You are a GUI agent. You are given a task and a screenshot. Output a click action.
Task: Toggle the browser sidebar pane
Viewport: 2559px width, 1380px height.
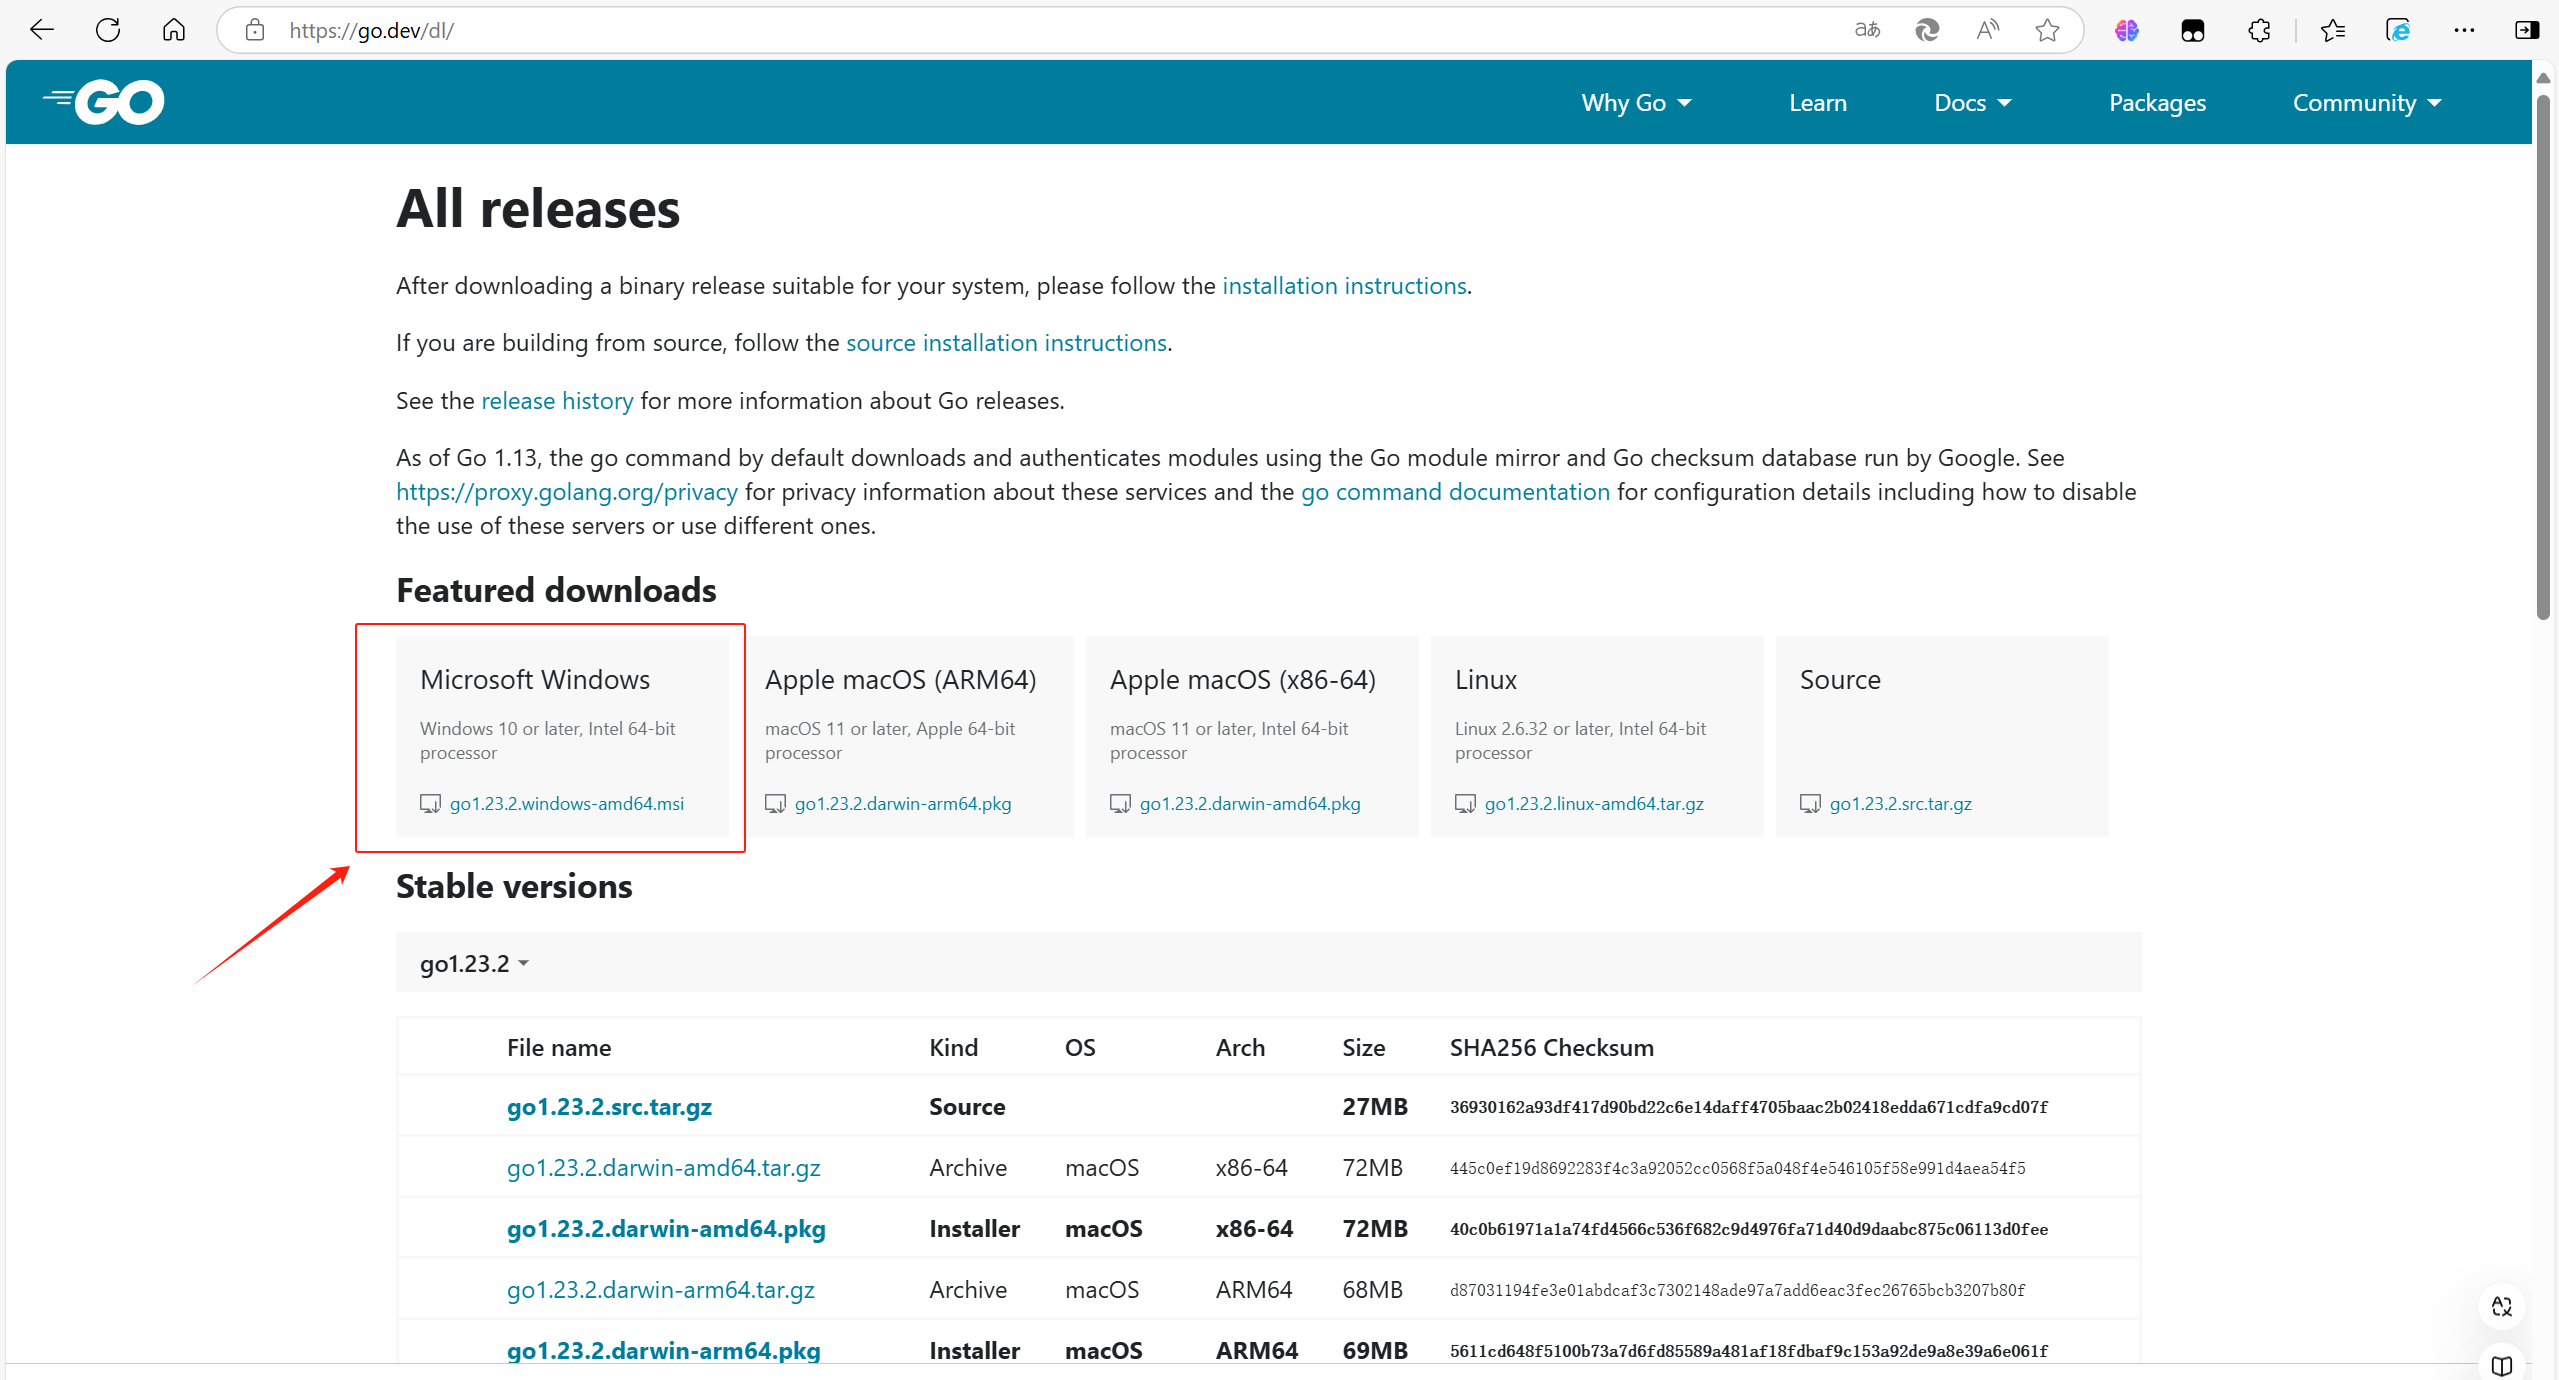(2526, 30)
